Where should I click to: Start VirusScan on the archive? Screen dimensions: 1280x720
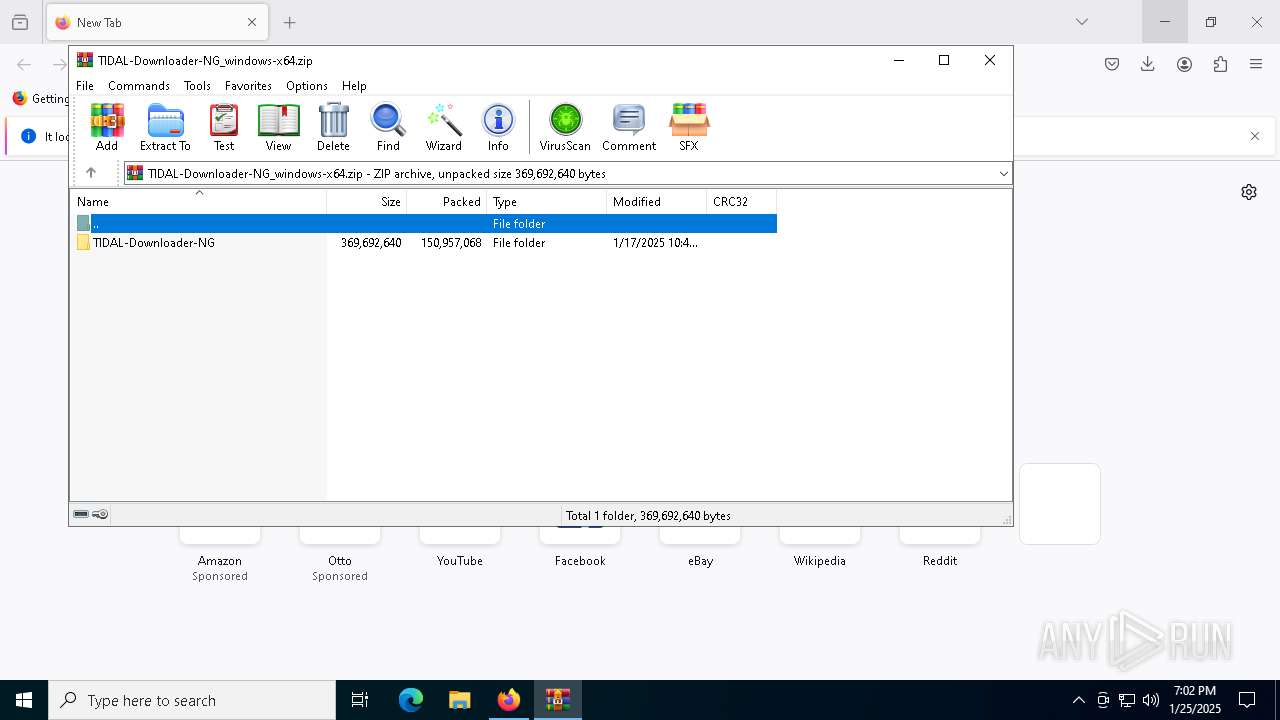tap(565, 127)
